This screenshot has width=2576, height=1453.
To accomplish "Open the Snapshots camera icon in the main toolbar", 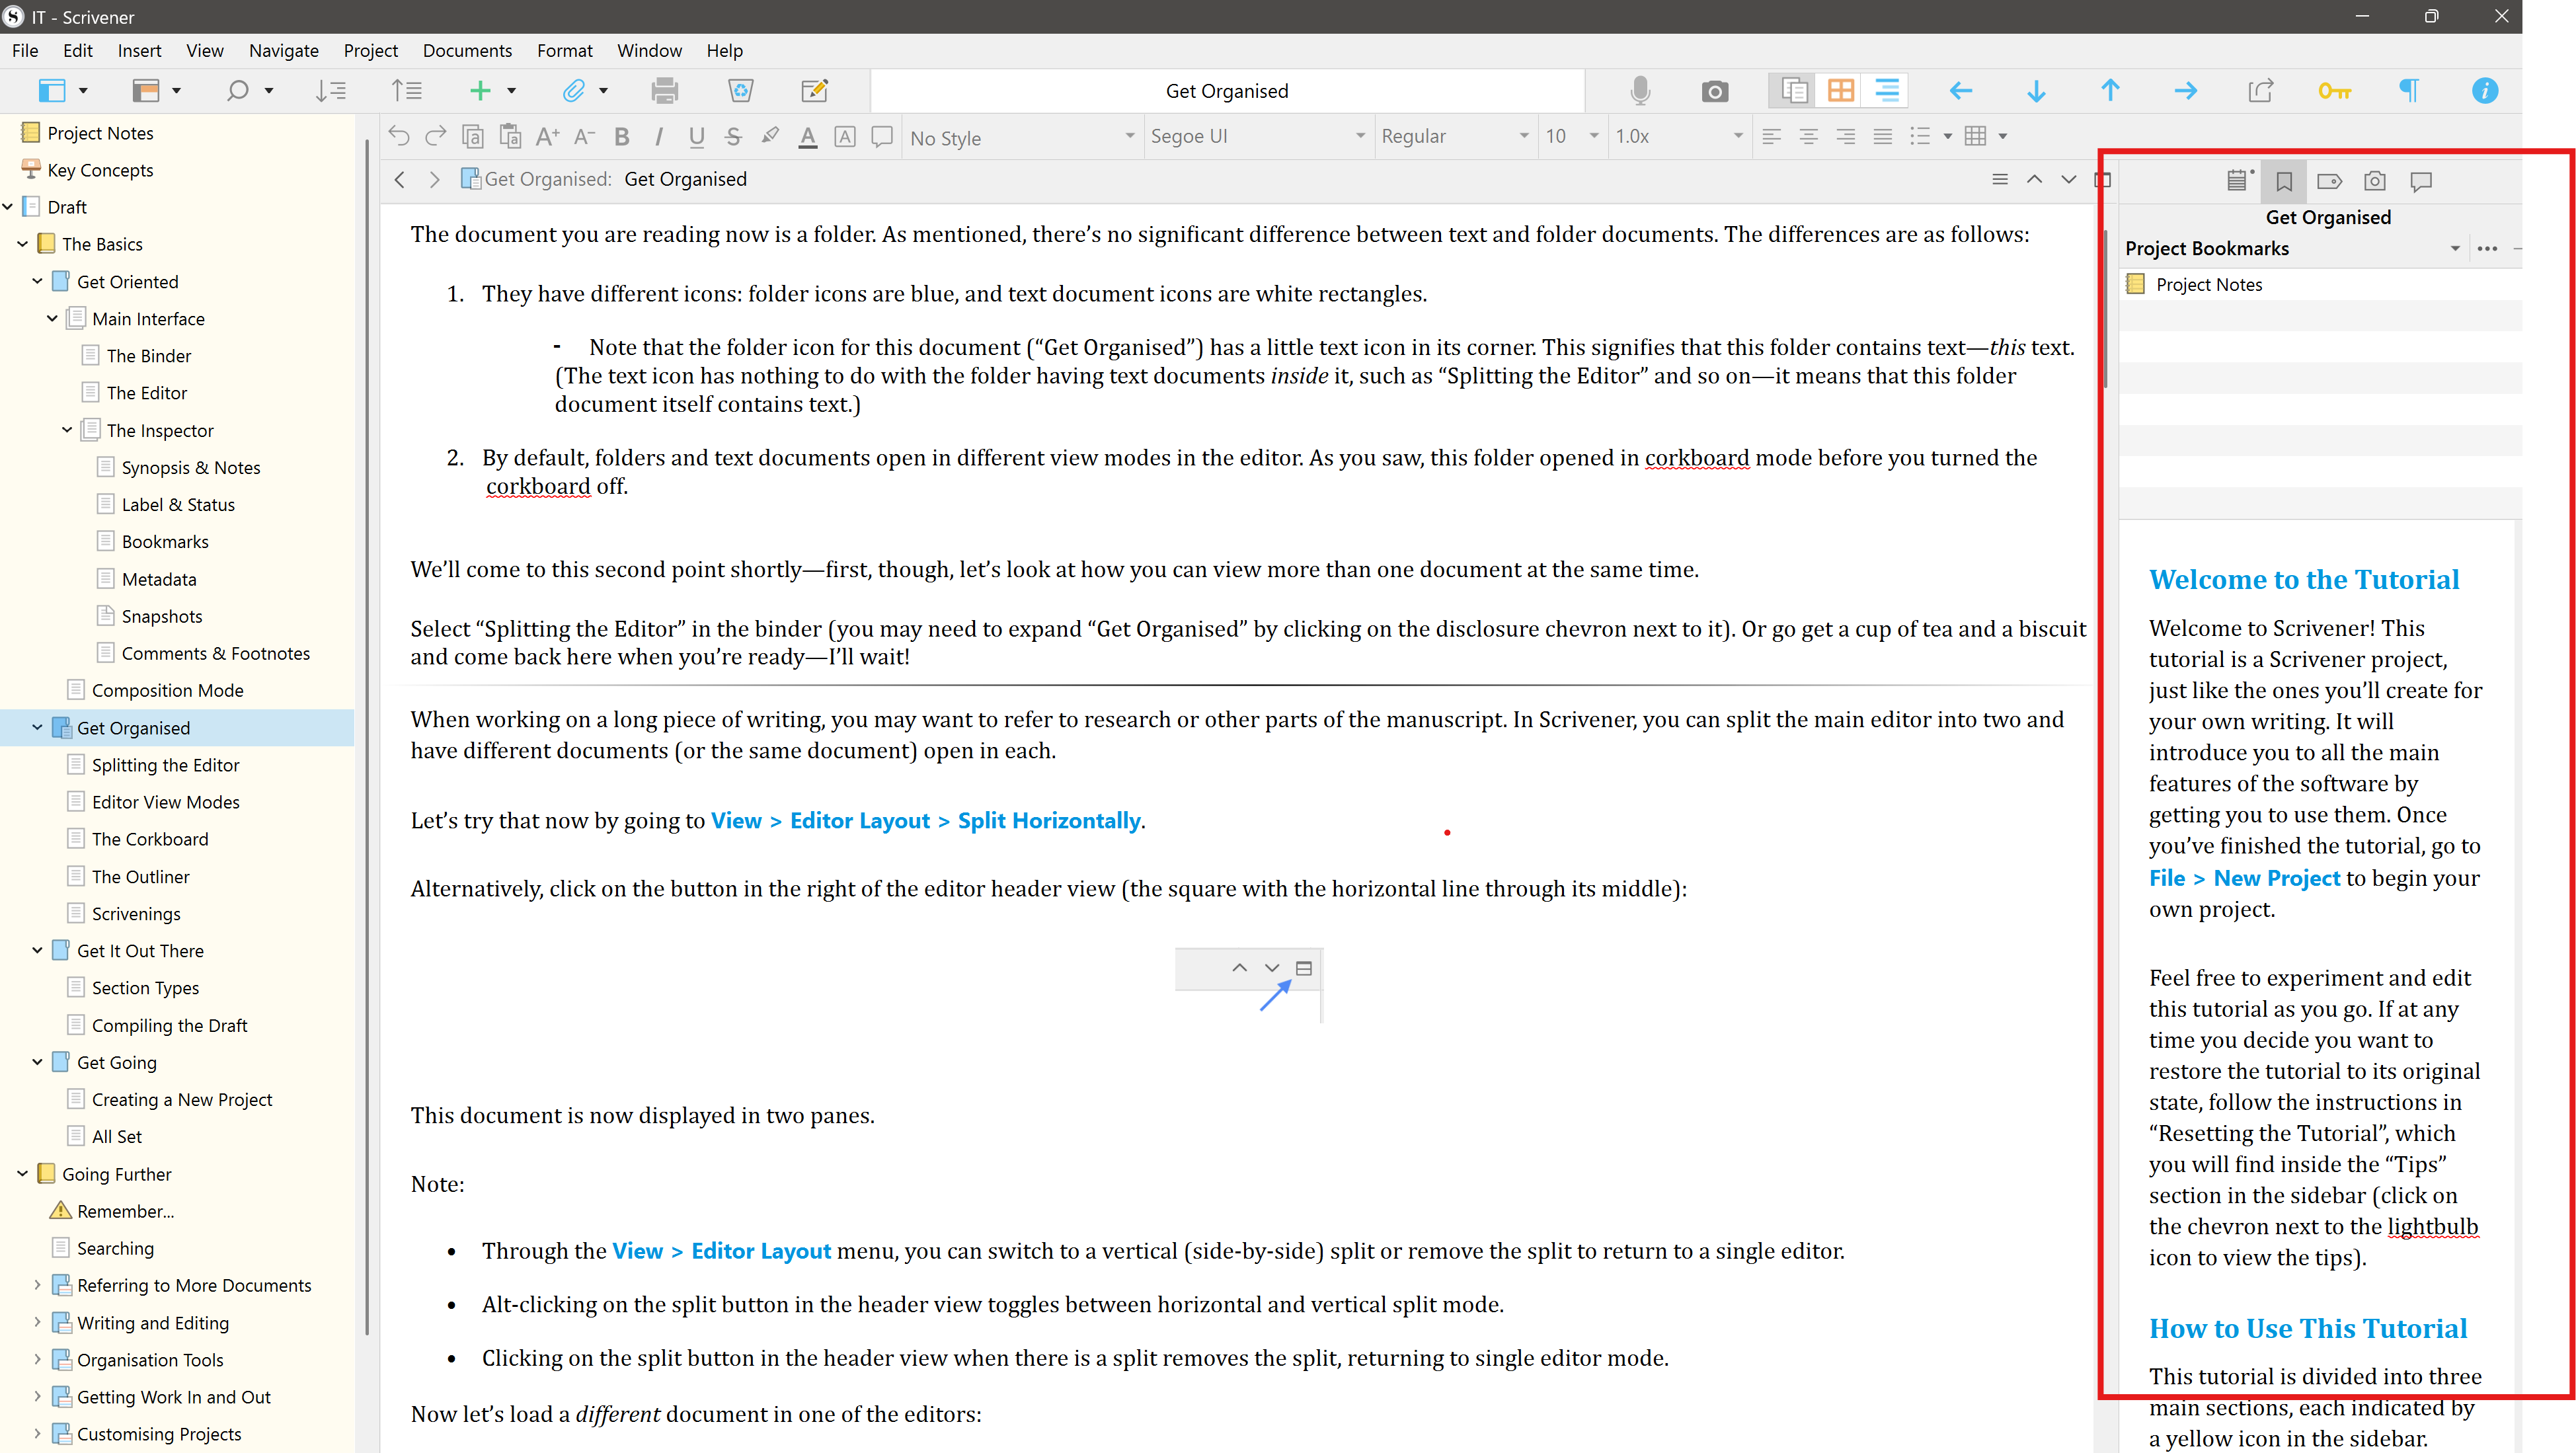I will [x=1714, y=91].
